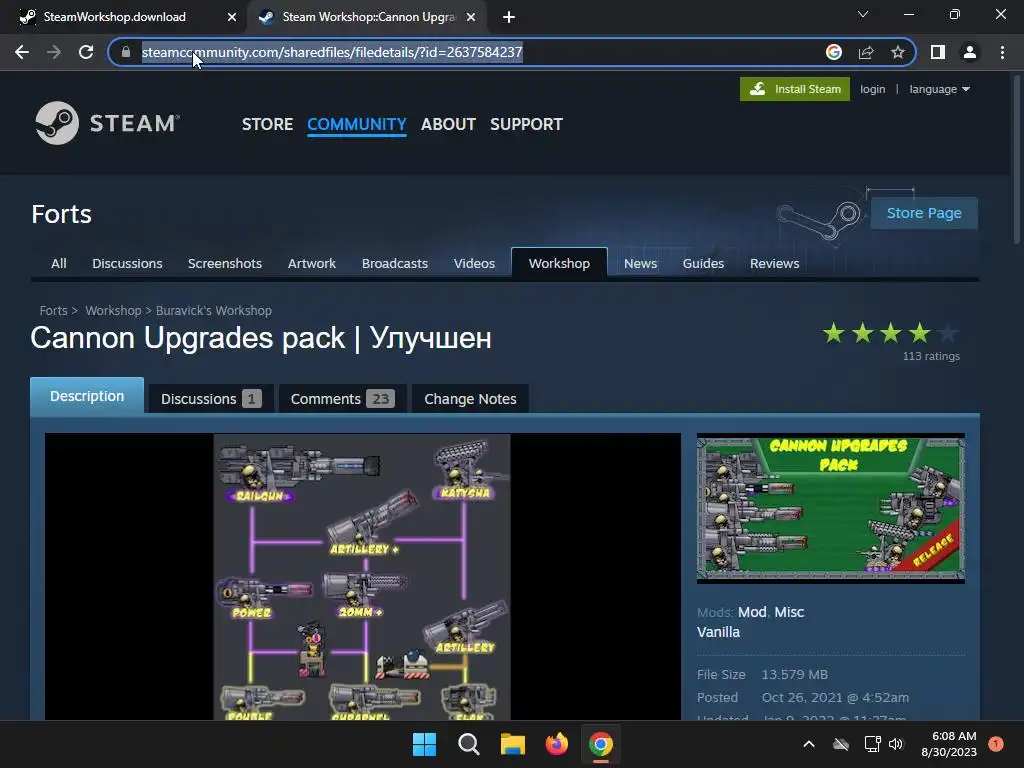This screenshot has width=1024, height=768.
Task: Open the SUPPORT menu item
Action: tap(526, 124)
